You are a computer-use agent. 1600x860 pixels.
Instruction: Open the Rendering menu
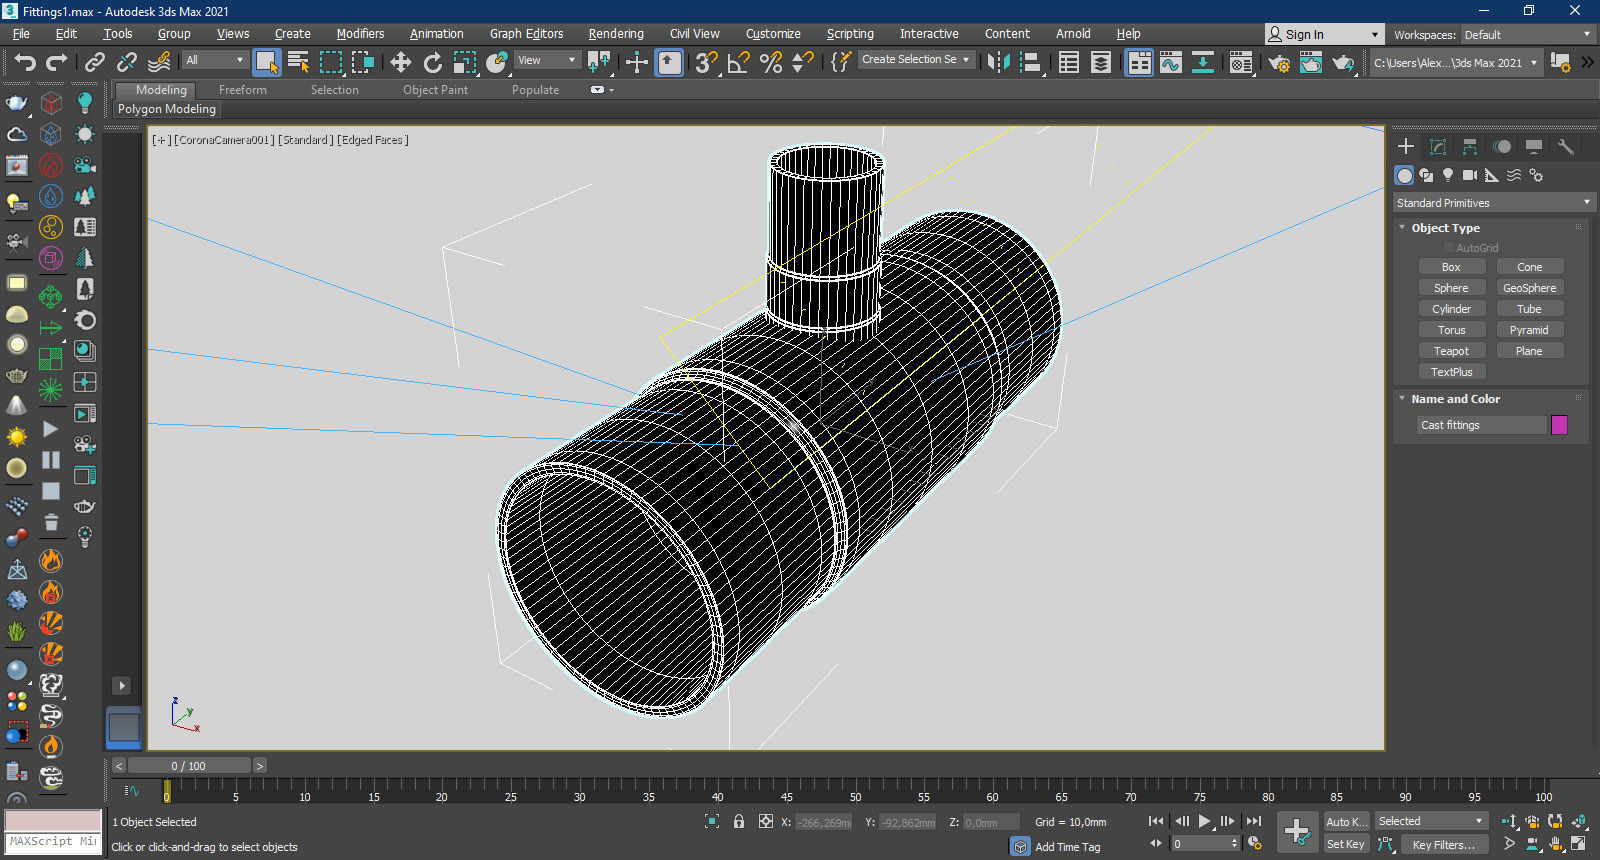(616, 34)
